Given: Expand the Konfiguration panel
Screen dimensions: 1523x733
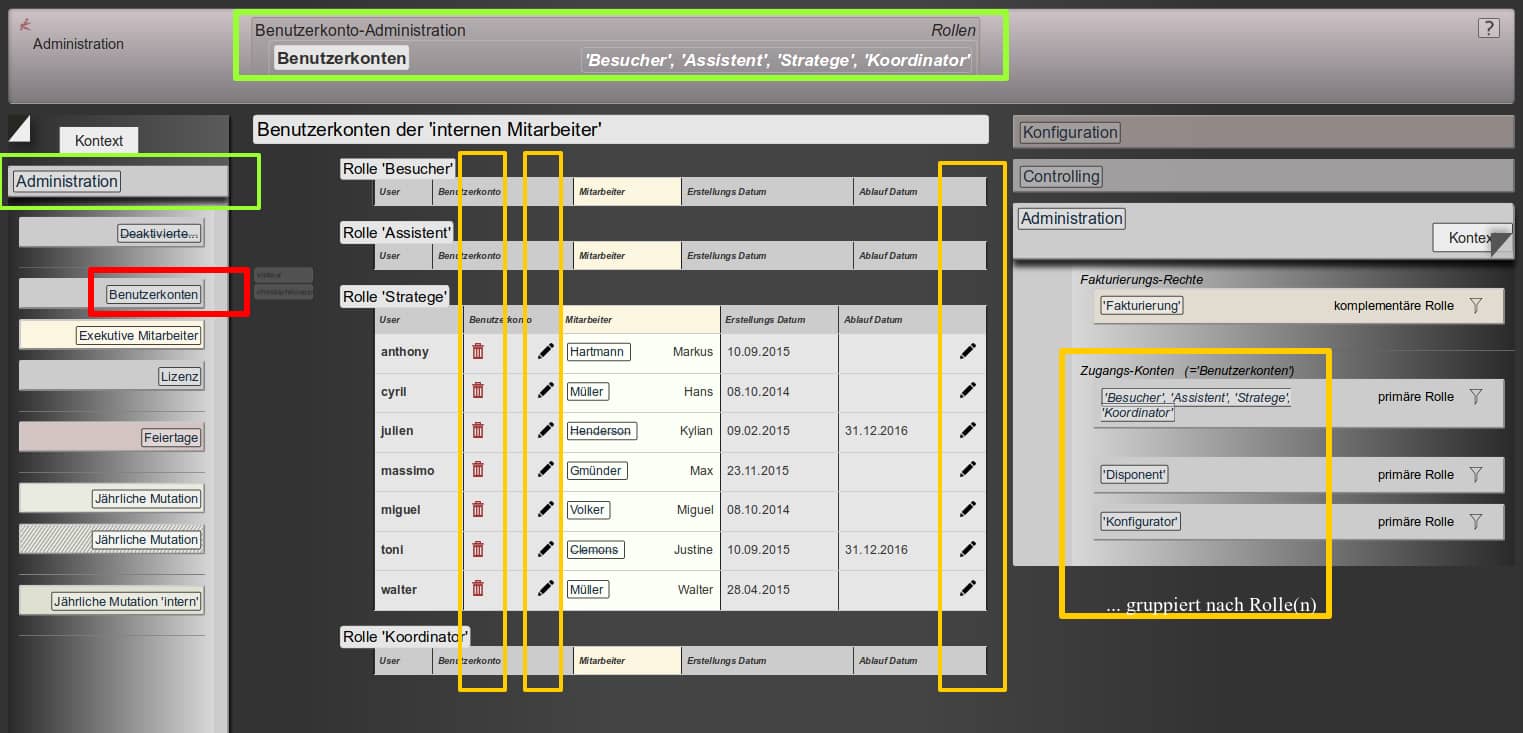Looking at the screenshot, I should tap(1070, 132).
